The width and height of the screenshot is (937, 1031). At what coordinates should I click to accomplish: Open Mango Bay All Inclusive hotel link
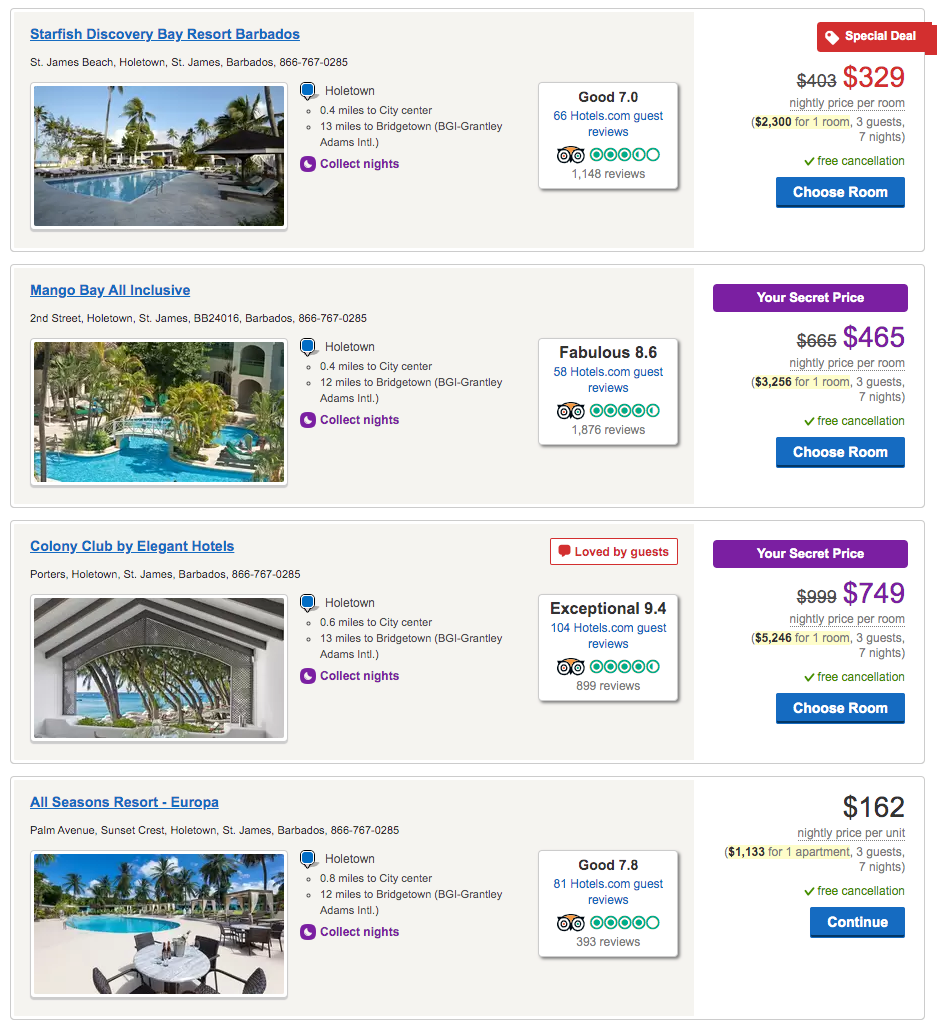point(110,290)
